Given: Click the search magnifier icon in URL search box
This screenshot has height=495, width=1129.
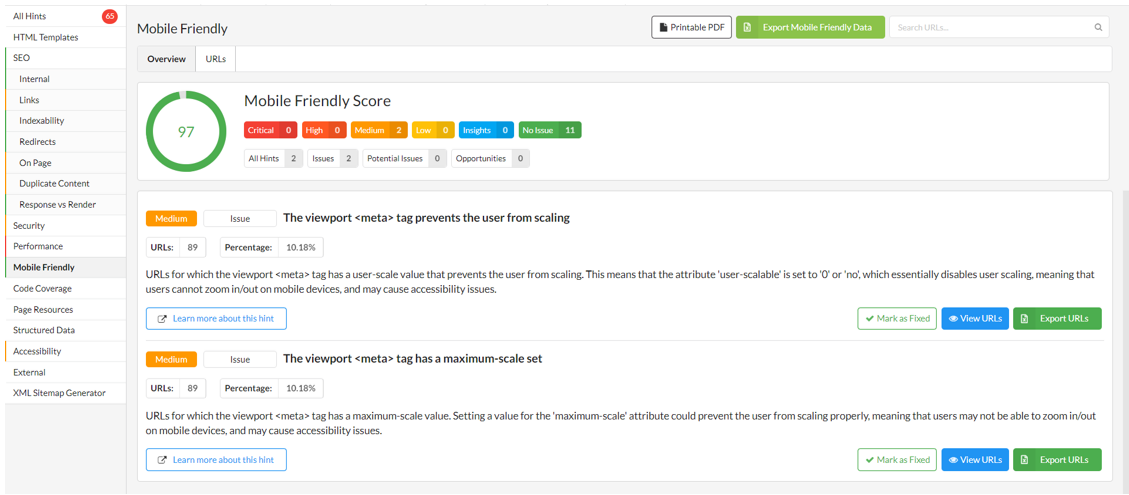Looking at the screenshot, I should point(1098,28).
